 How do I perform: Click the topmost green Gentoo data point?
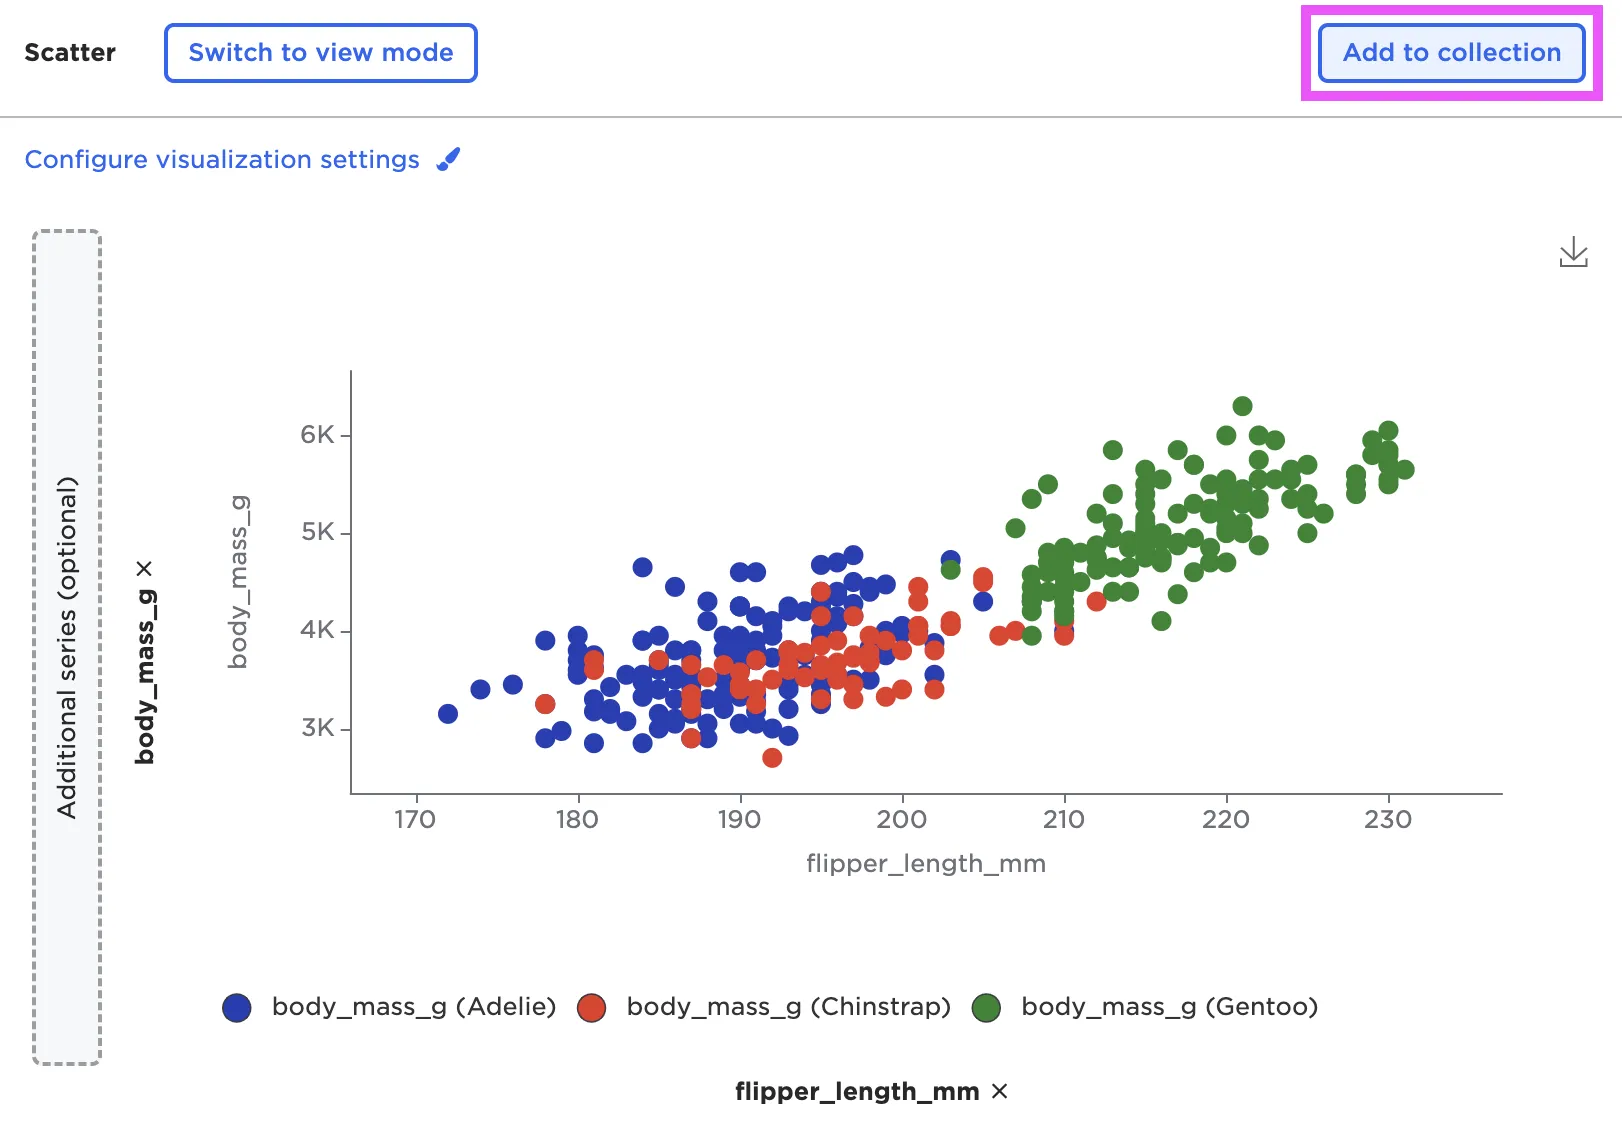pyautogui.click(x=1242, y=406)
